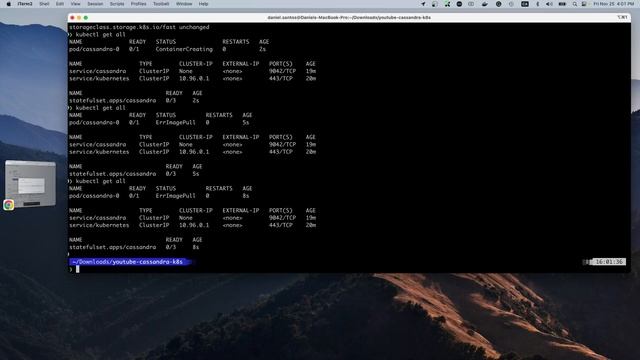Select the Chrome window thumbnail on desktop
Screen dimensions: 640x360
(31, 184)
